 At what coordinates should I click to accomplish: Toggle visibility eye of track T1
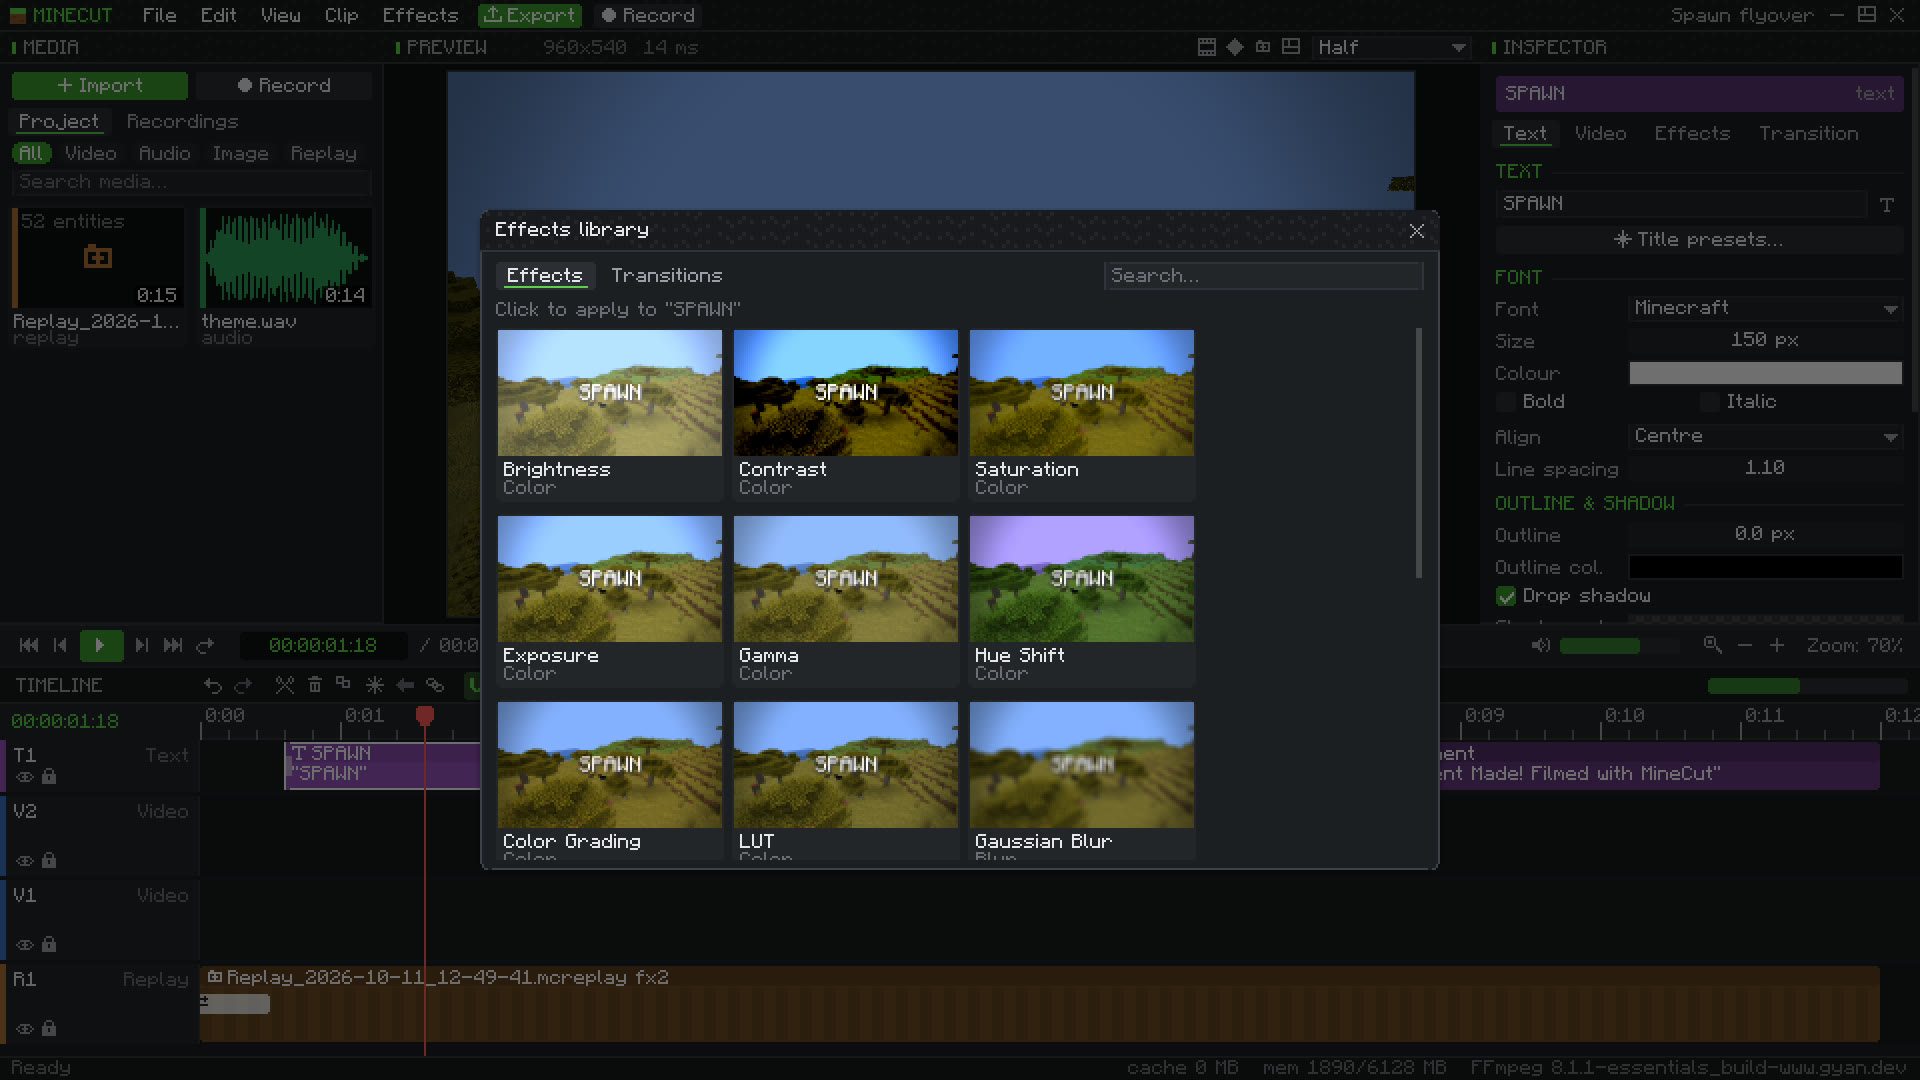point(25,777)
